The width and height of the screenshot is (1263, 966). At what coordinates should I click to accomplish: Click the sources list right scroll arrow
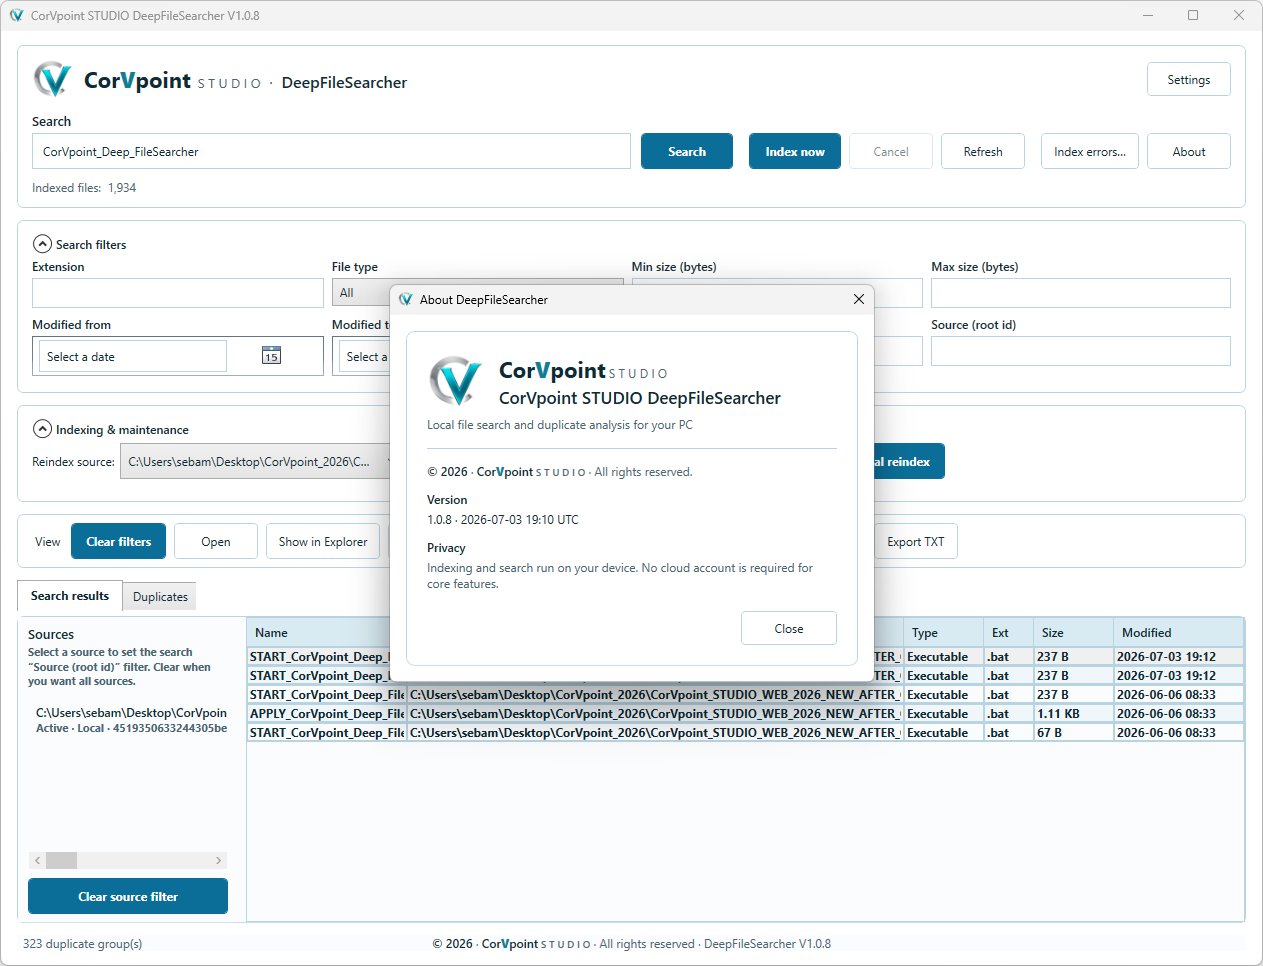coord(218,860)
